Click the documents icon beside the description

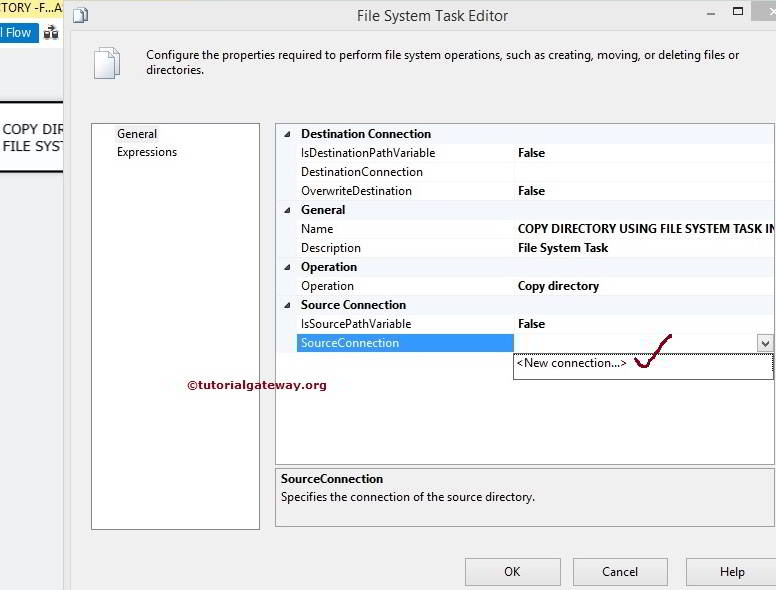tap(106, 62)
